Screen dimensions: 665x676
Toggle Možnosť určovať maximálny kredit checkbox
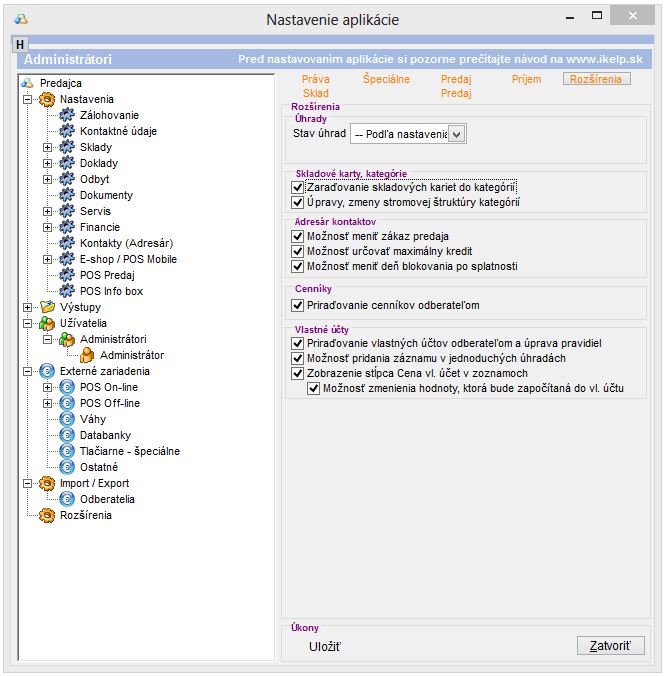pyautogui.click(x=297, y=252)
